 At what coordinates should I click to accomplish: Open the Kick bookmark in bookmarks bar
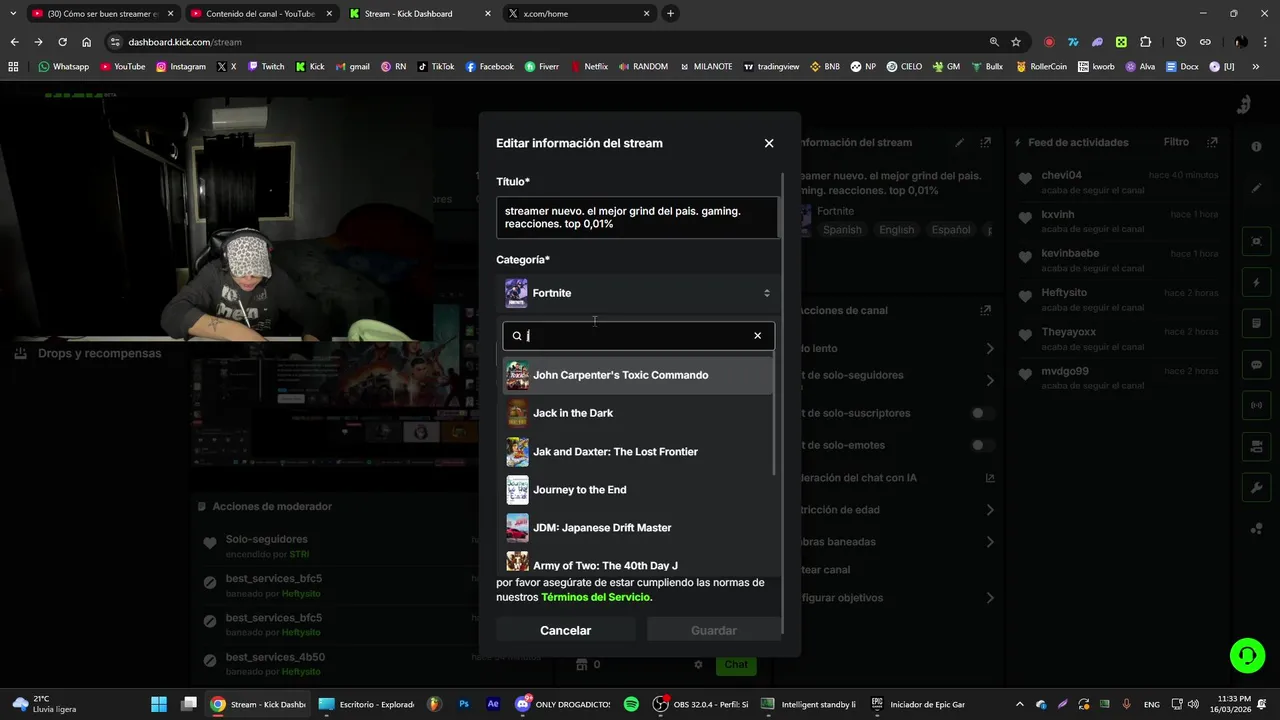click(x=309, y=67)
